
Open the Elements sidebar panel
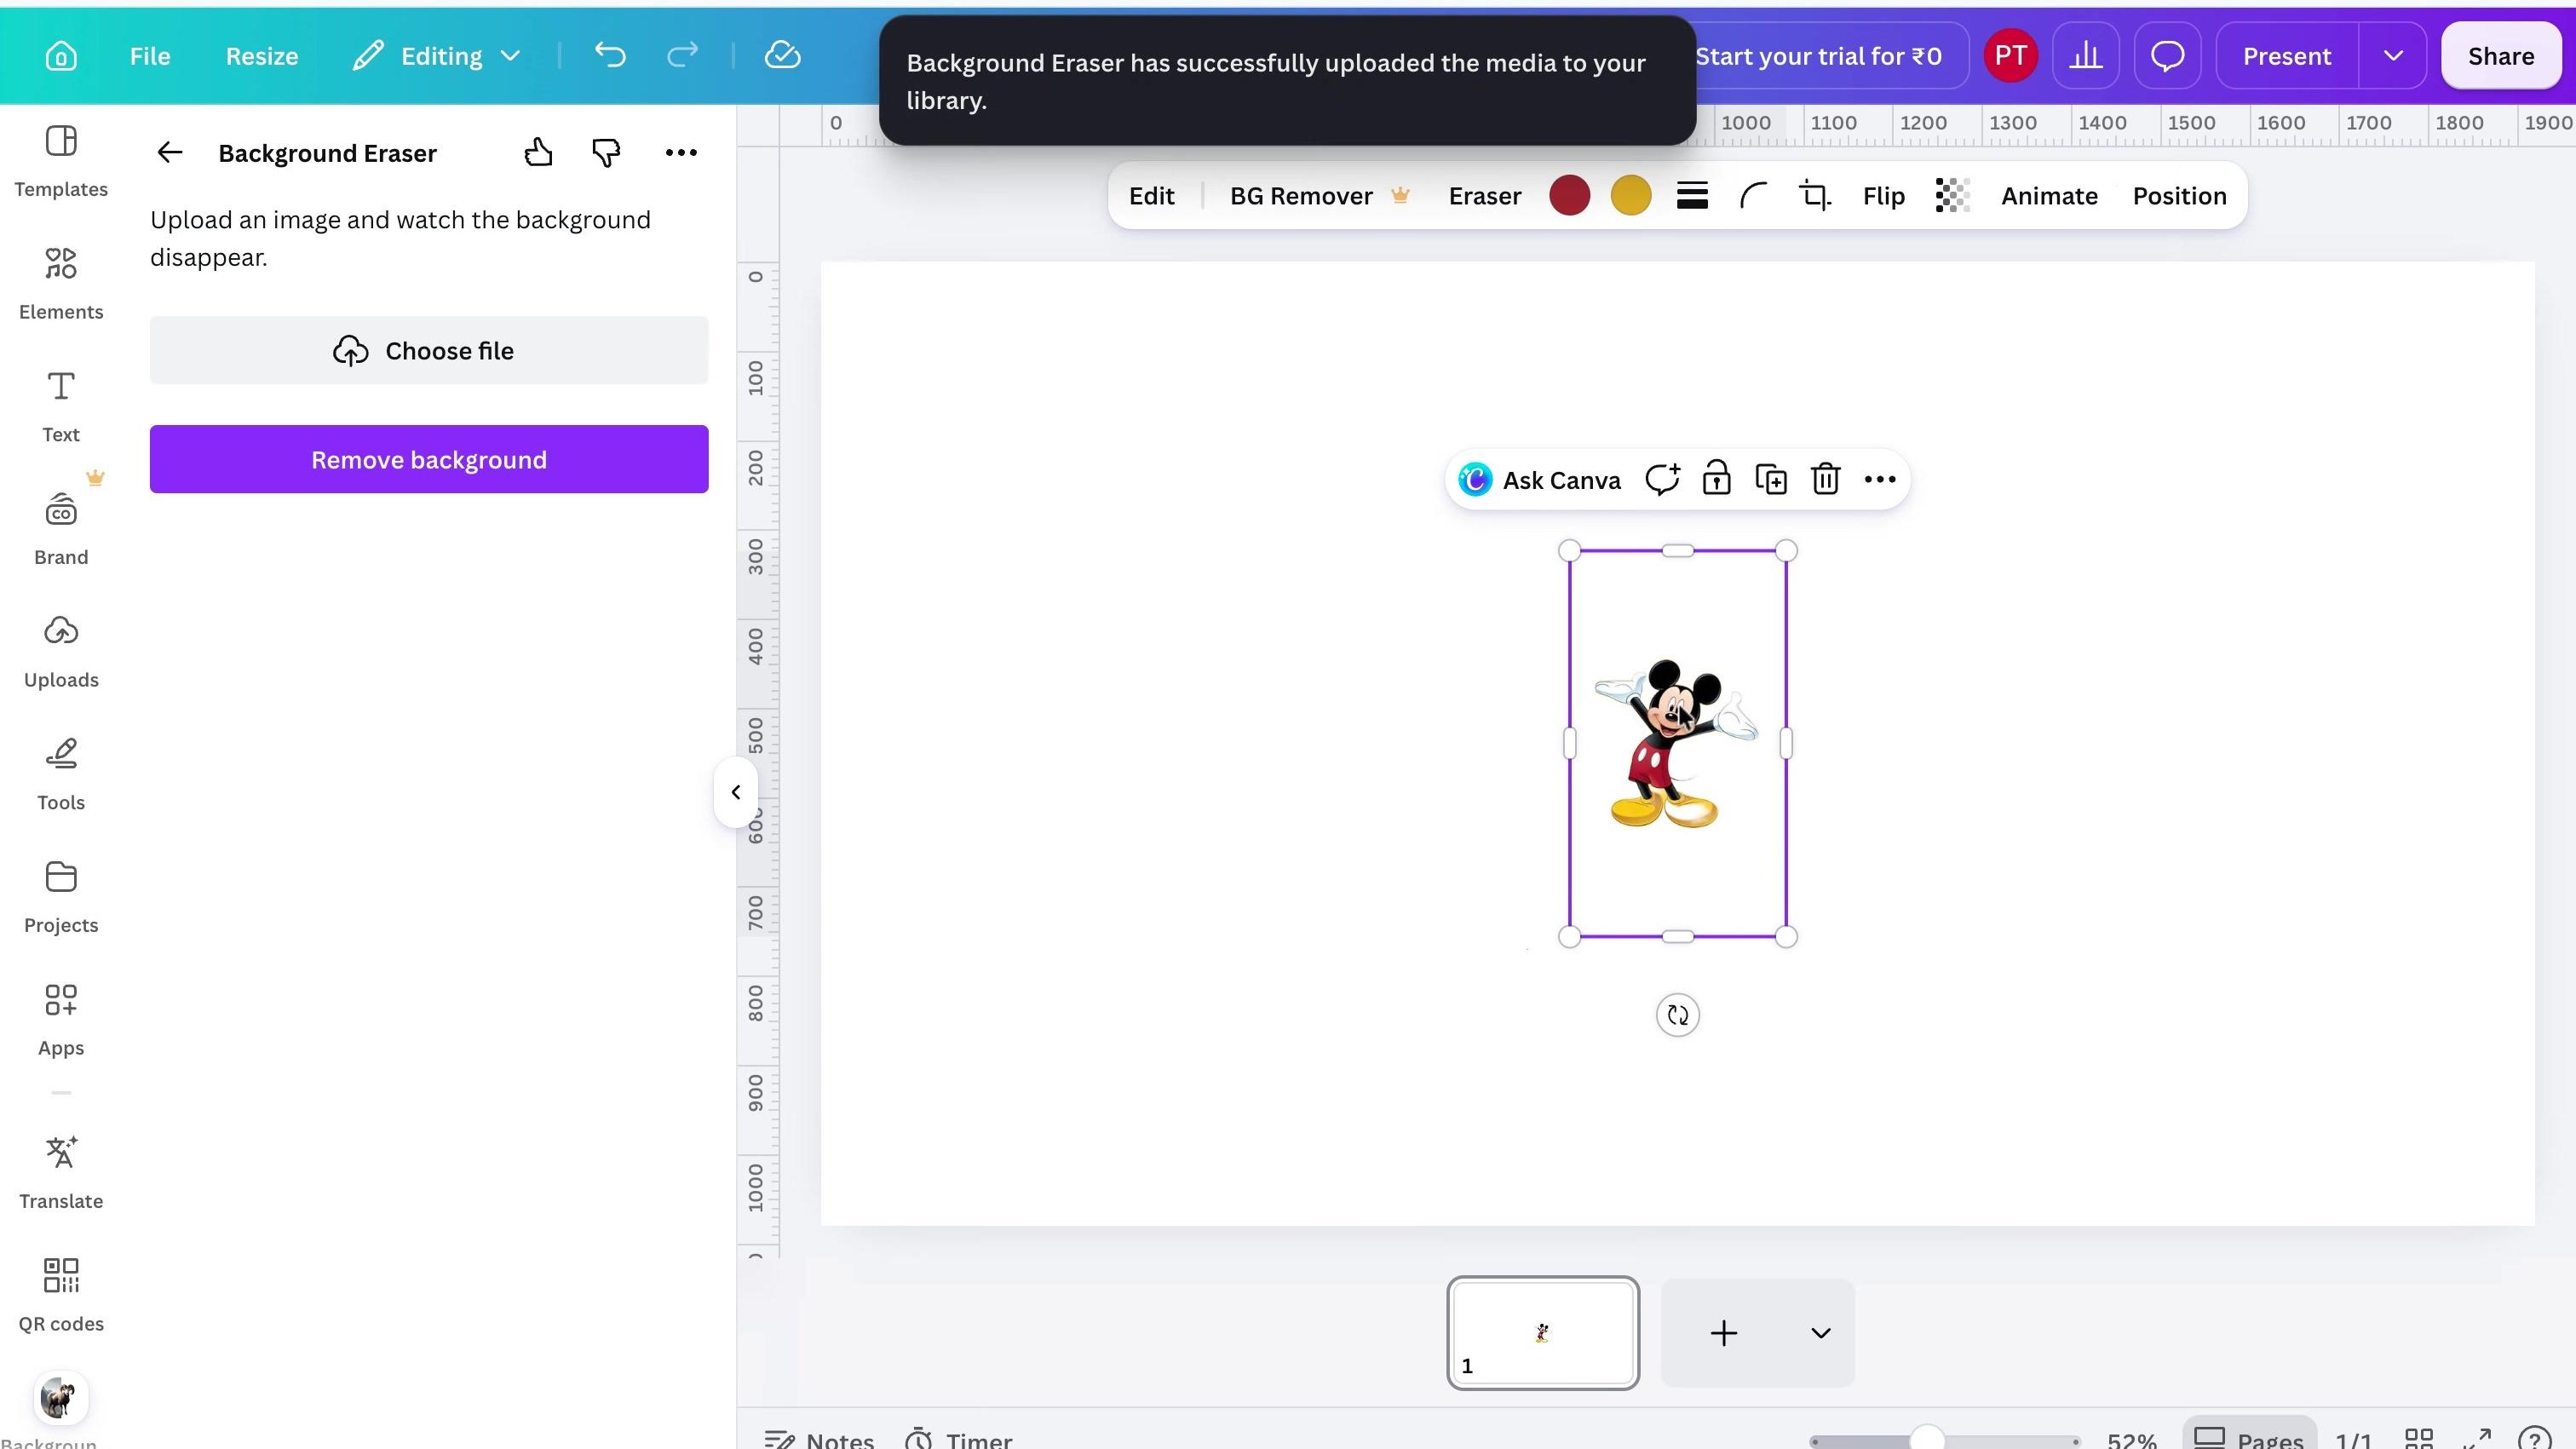click(61, 284)
